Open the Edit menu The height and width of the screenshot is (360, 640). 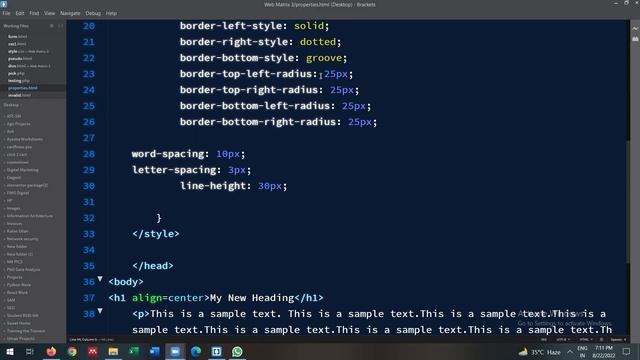click(x=20, y=13)
